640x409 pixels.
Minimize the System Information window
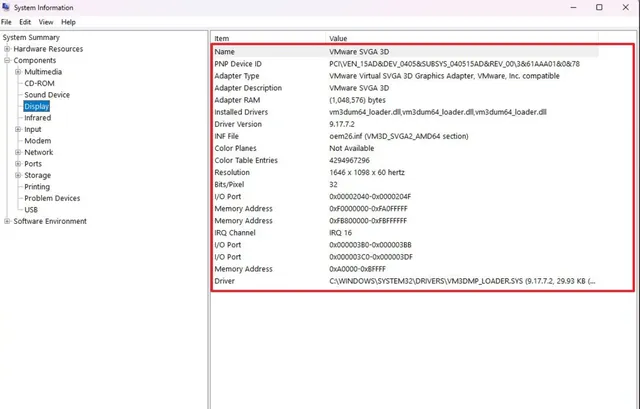573,7
